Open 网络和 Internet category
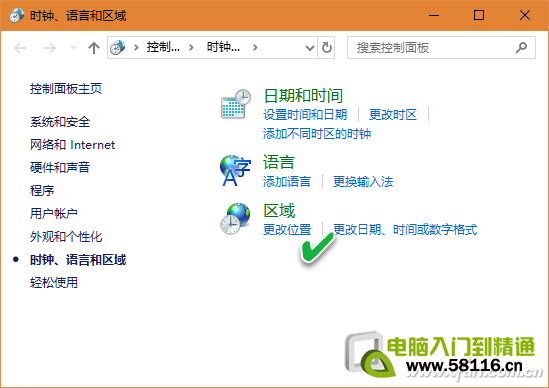The width and height of the screenshot is (549, 388). pyautogui.click(x=72, y=145)
